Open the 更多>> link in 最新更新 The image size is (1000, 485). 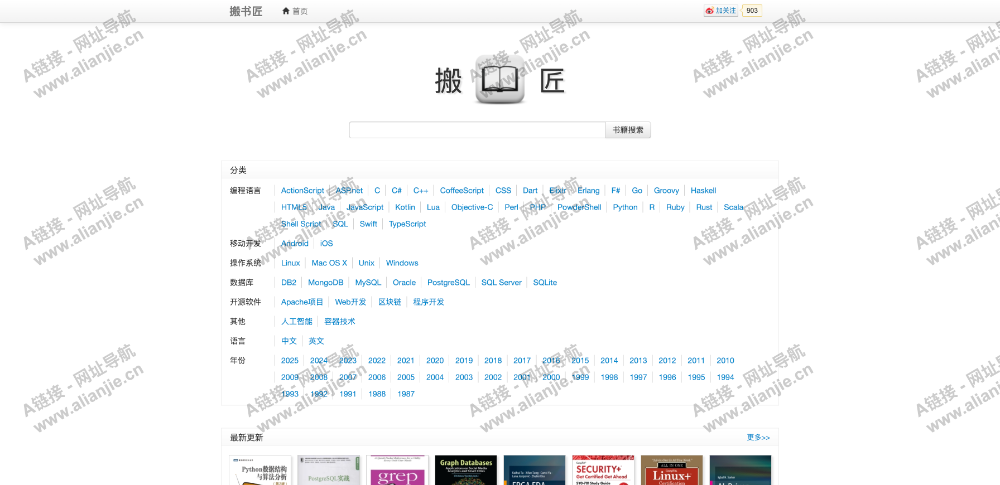[x=758, y=438]
